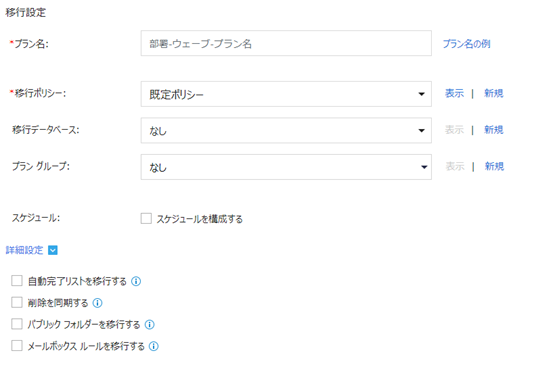Click info icon beside 自動完了リストを移行する
Viewport: 534px width, 391px height.
pyautogui.click(x=136, y=281)
